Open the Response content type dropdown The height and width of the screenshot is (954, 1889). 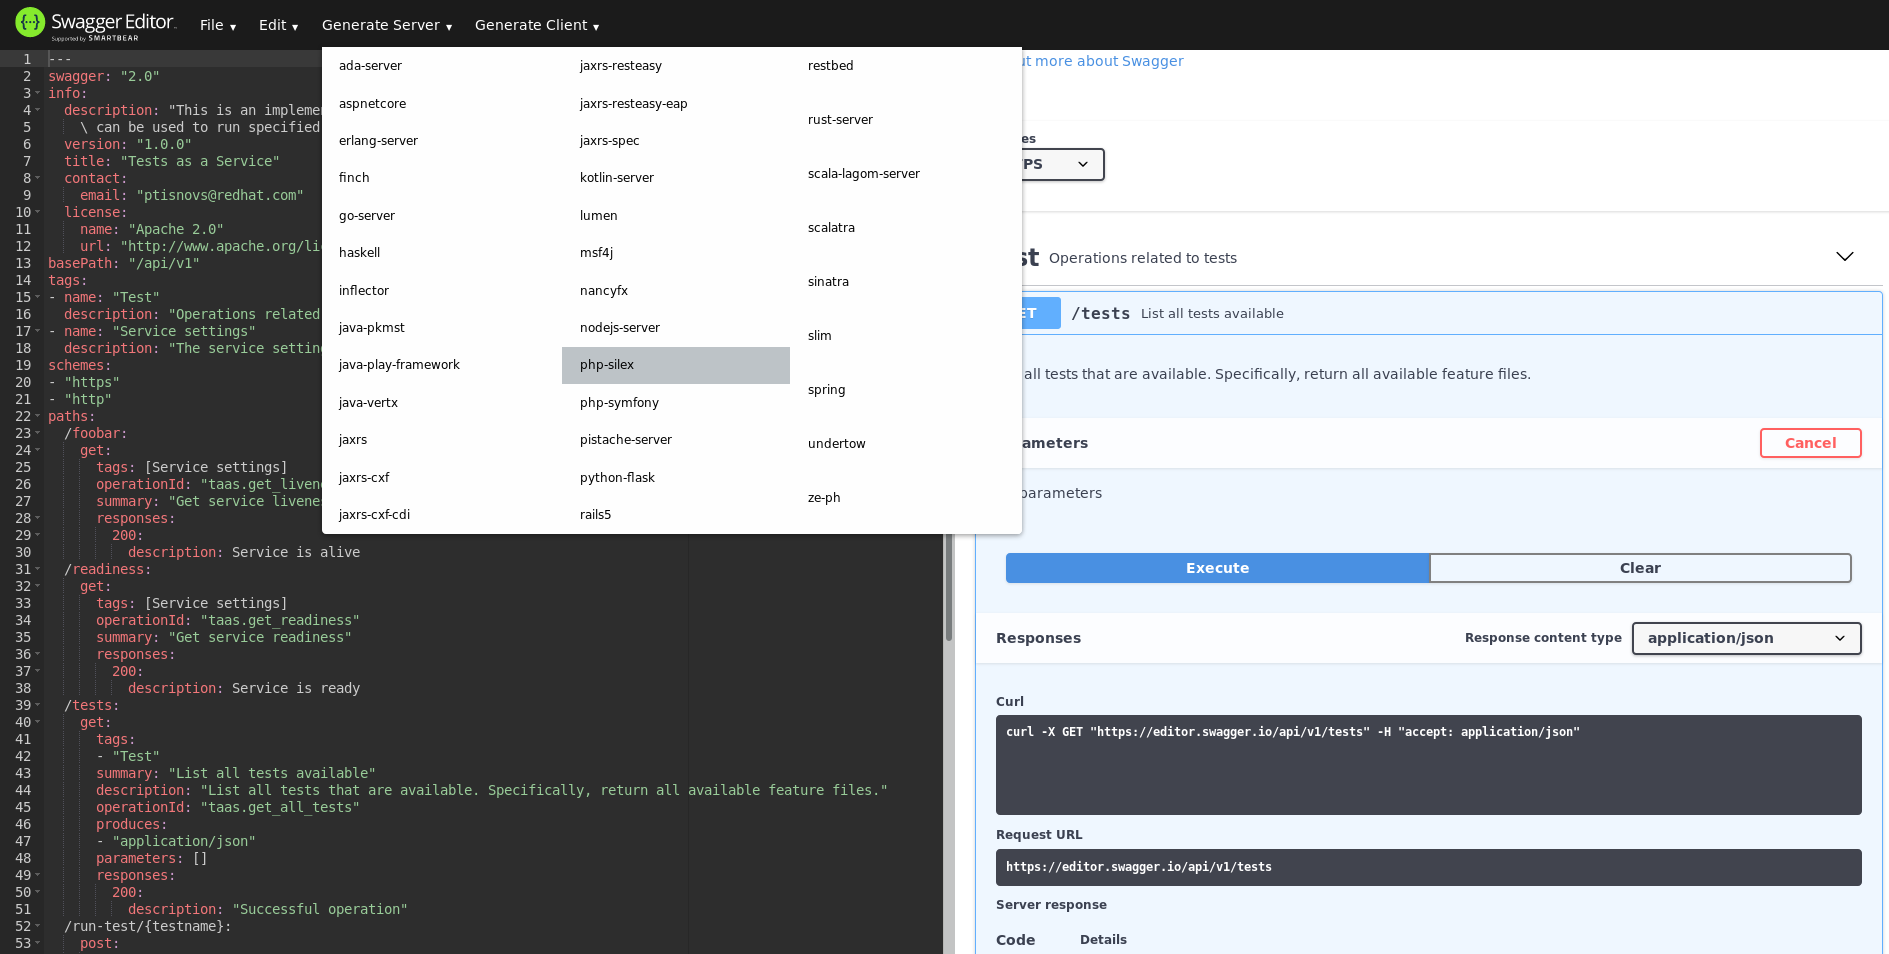pyautogui.click(x=1746, y=638)
